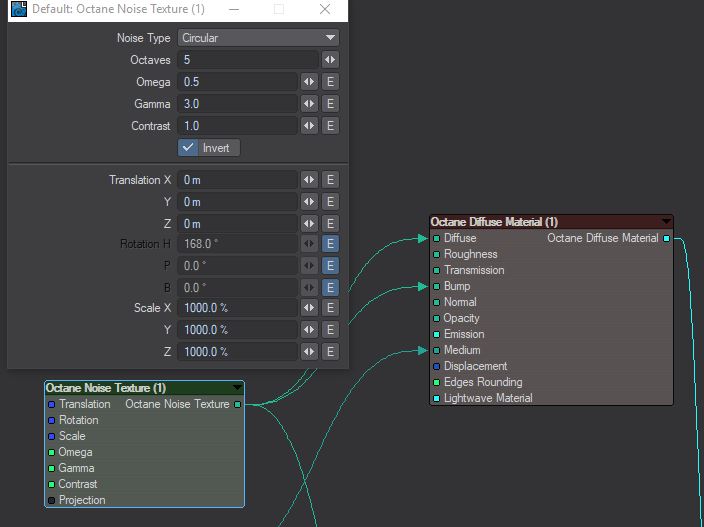The image size is (704, 527).
Task: Open the Scale Y envelope E button
Action: click(x=330, y=330)
